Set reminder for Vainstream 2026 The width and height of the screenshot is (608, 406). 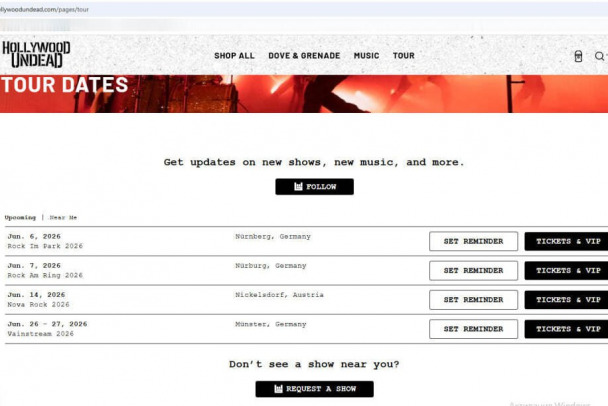pos(473,328)
